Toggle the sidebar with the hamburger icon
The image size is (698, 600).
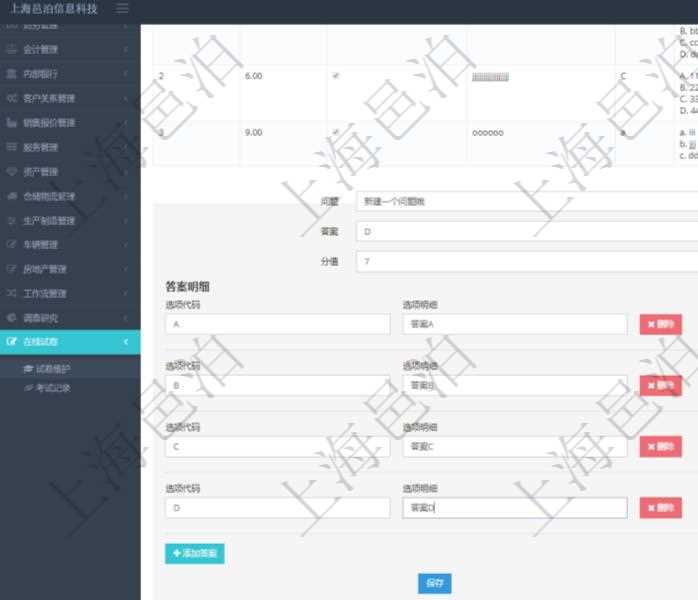click(x=122, y=8)
